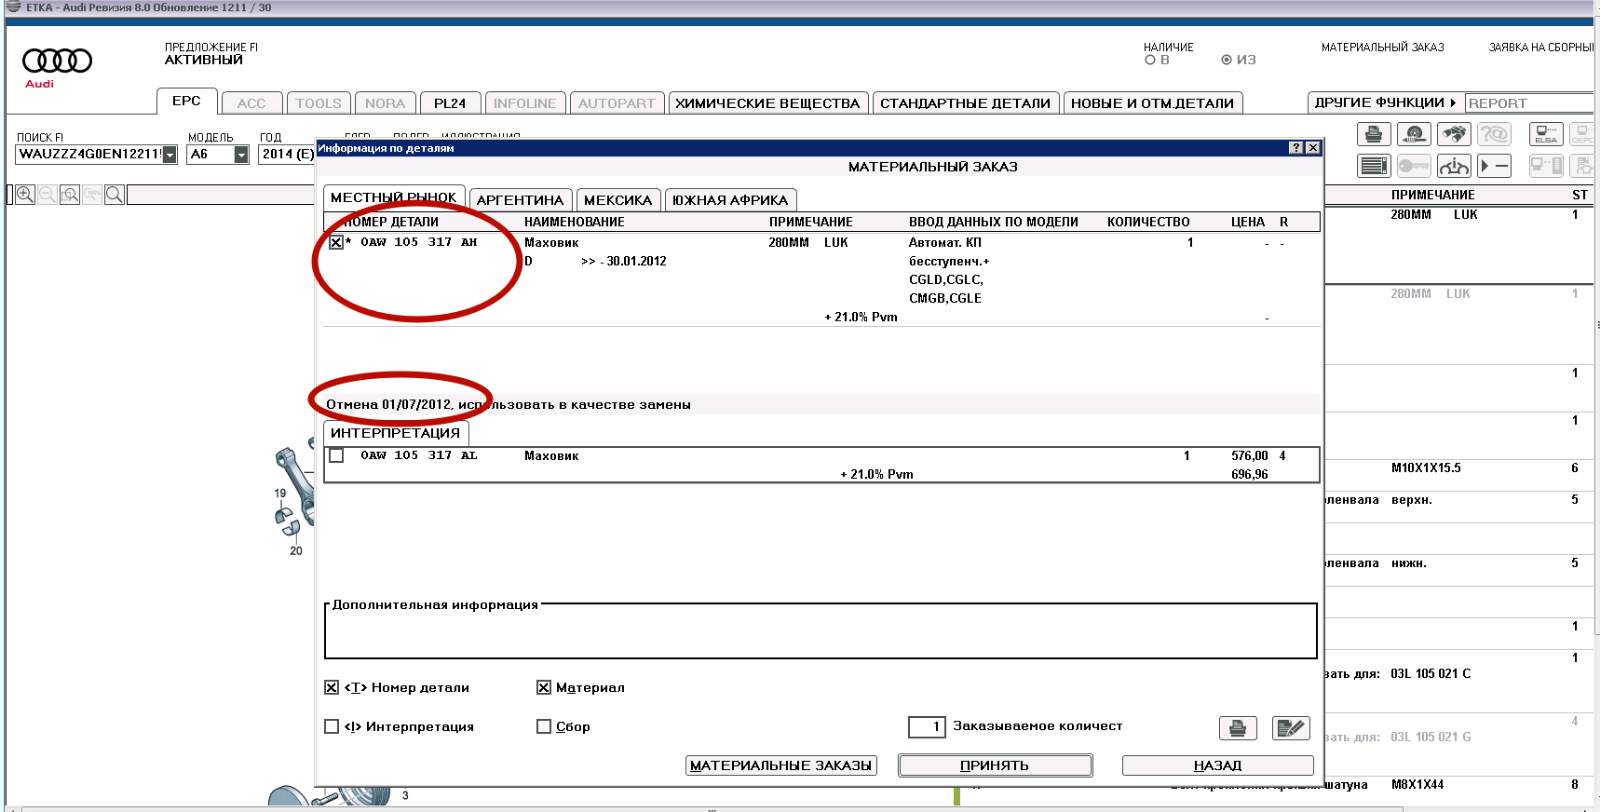Click the zoom-in magnifier icon

[25, 195]
